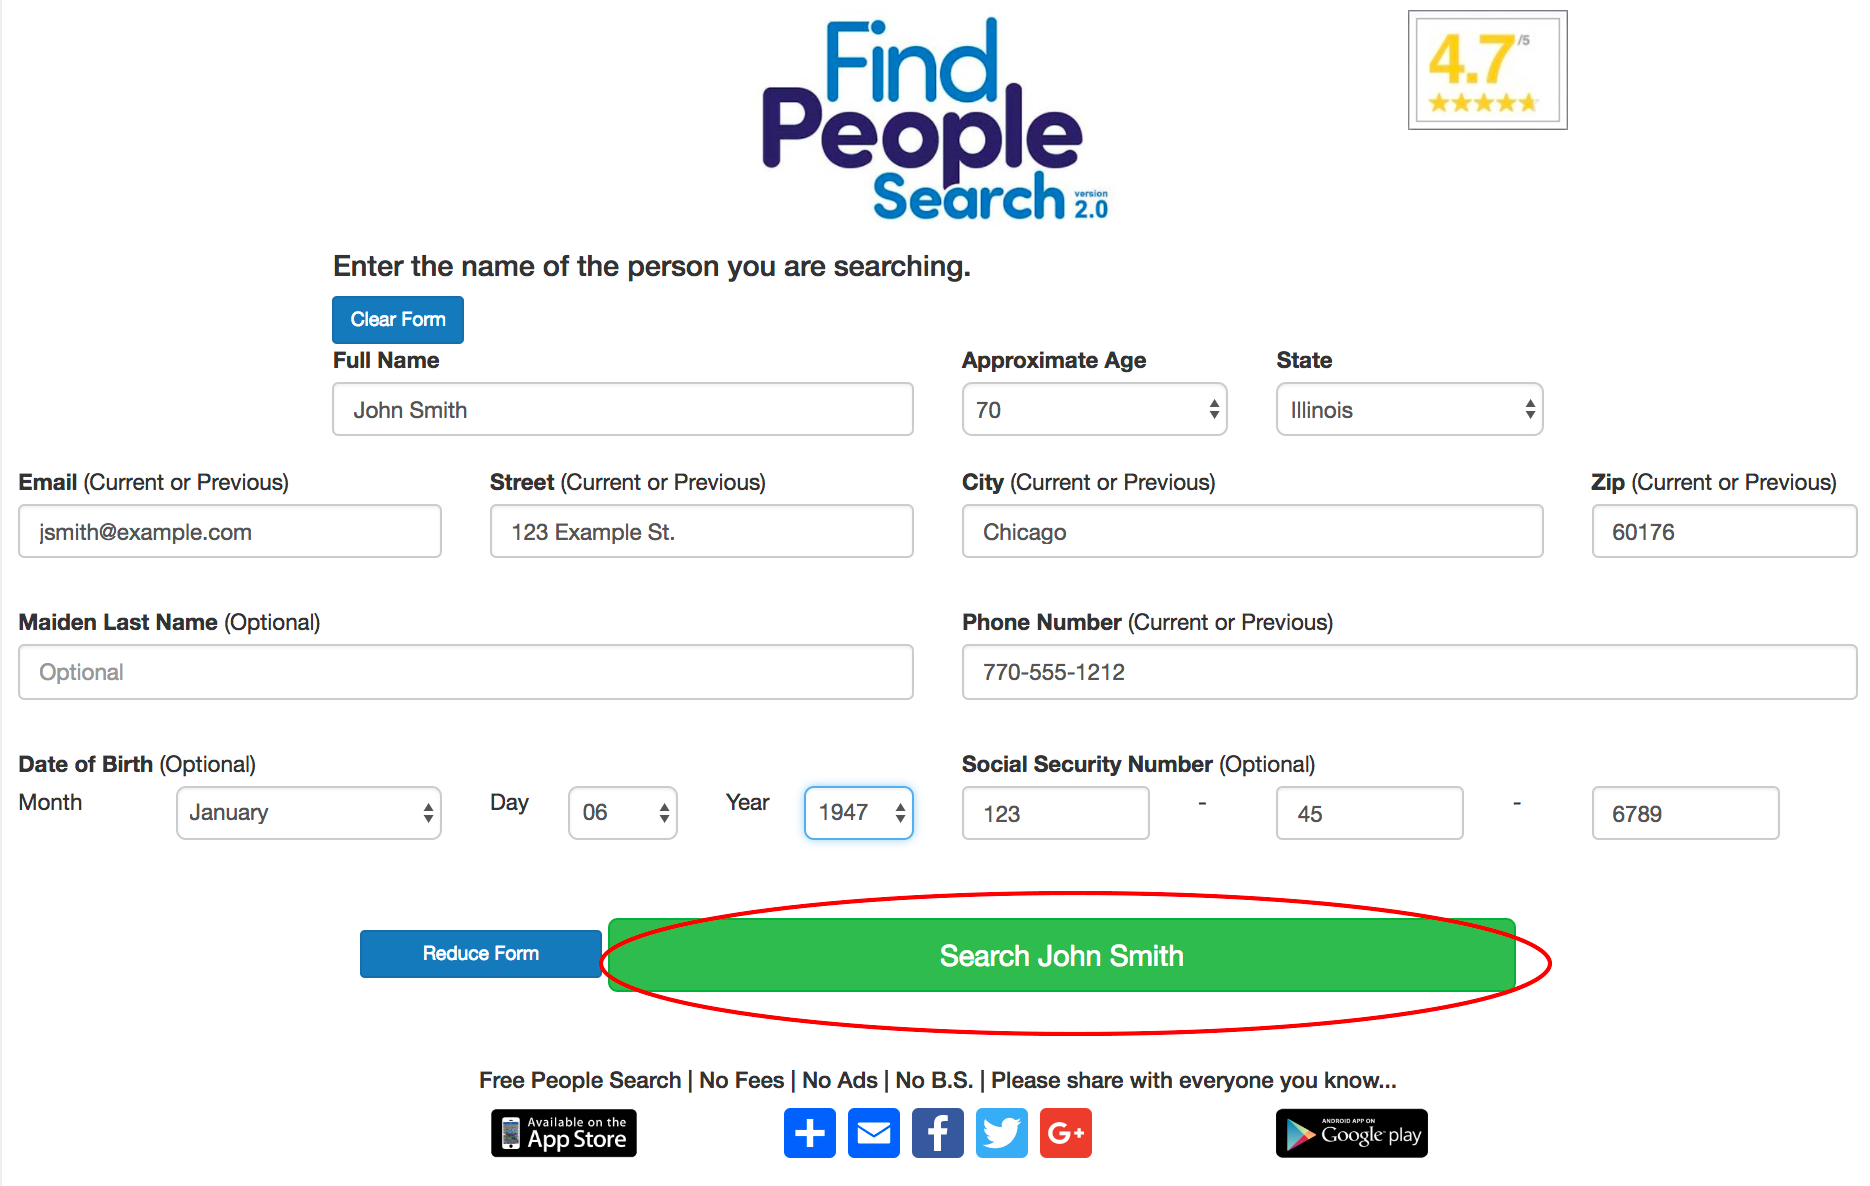Click the Twitter share icon
This screenshot has width=1870, height=1186.
(1001, 1133)
